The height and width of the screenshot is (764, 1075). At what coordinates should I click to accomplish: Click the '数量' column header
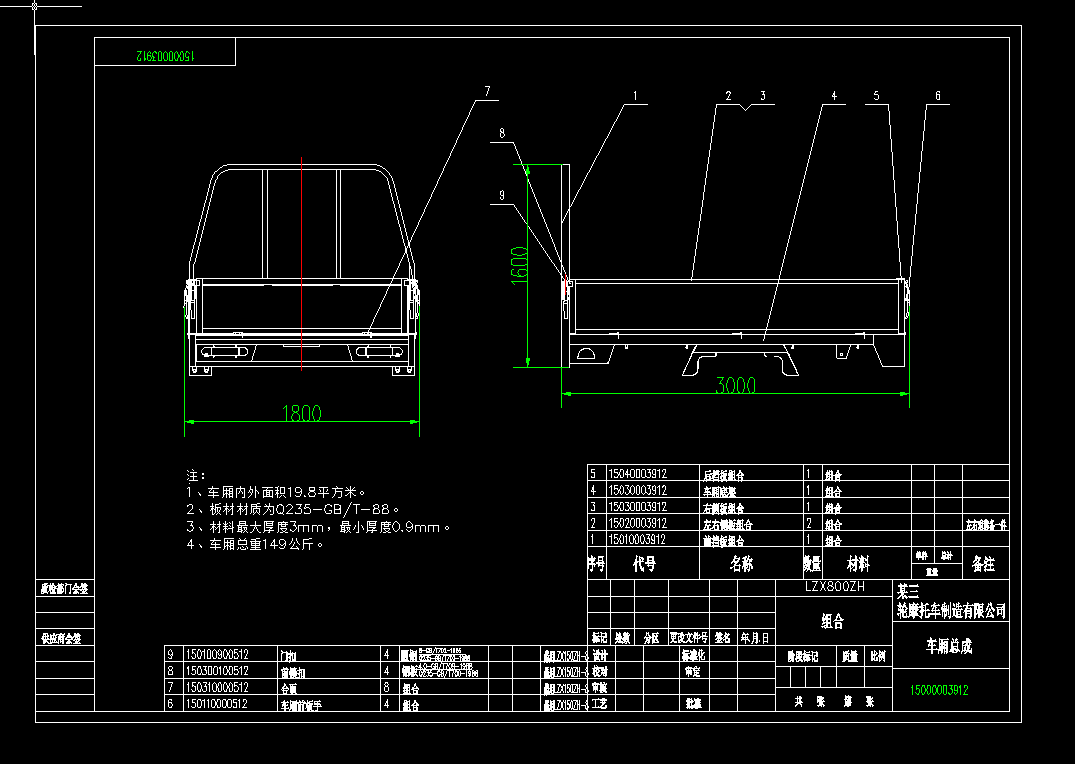coord(812,564)
